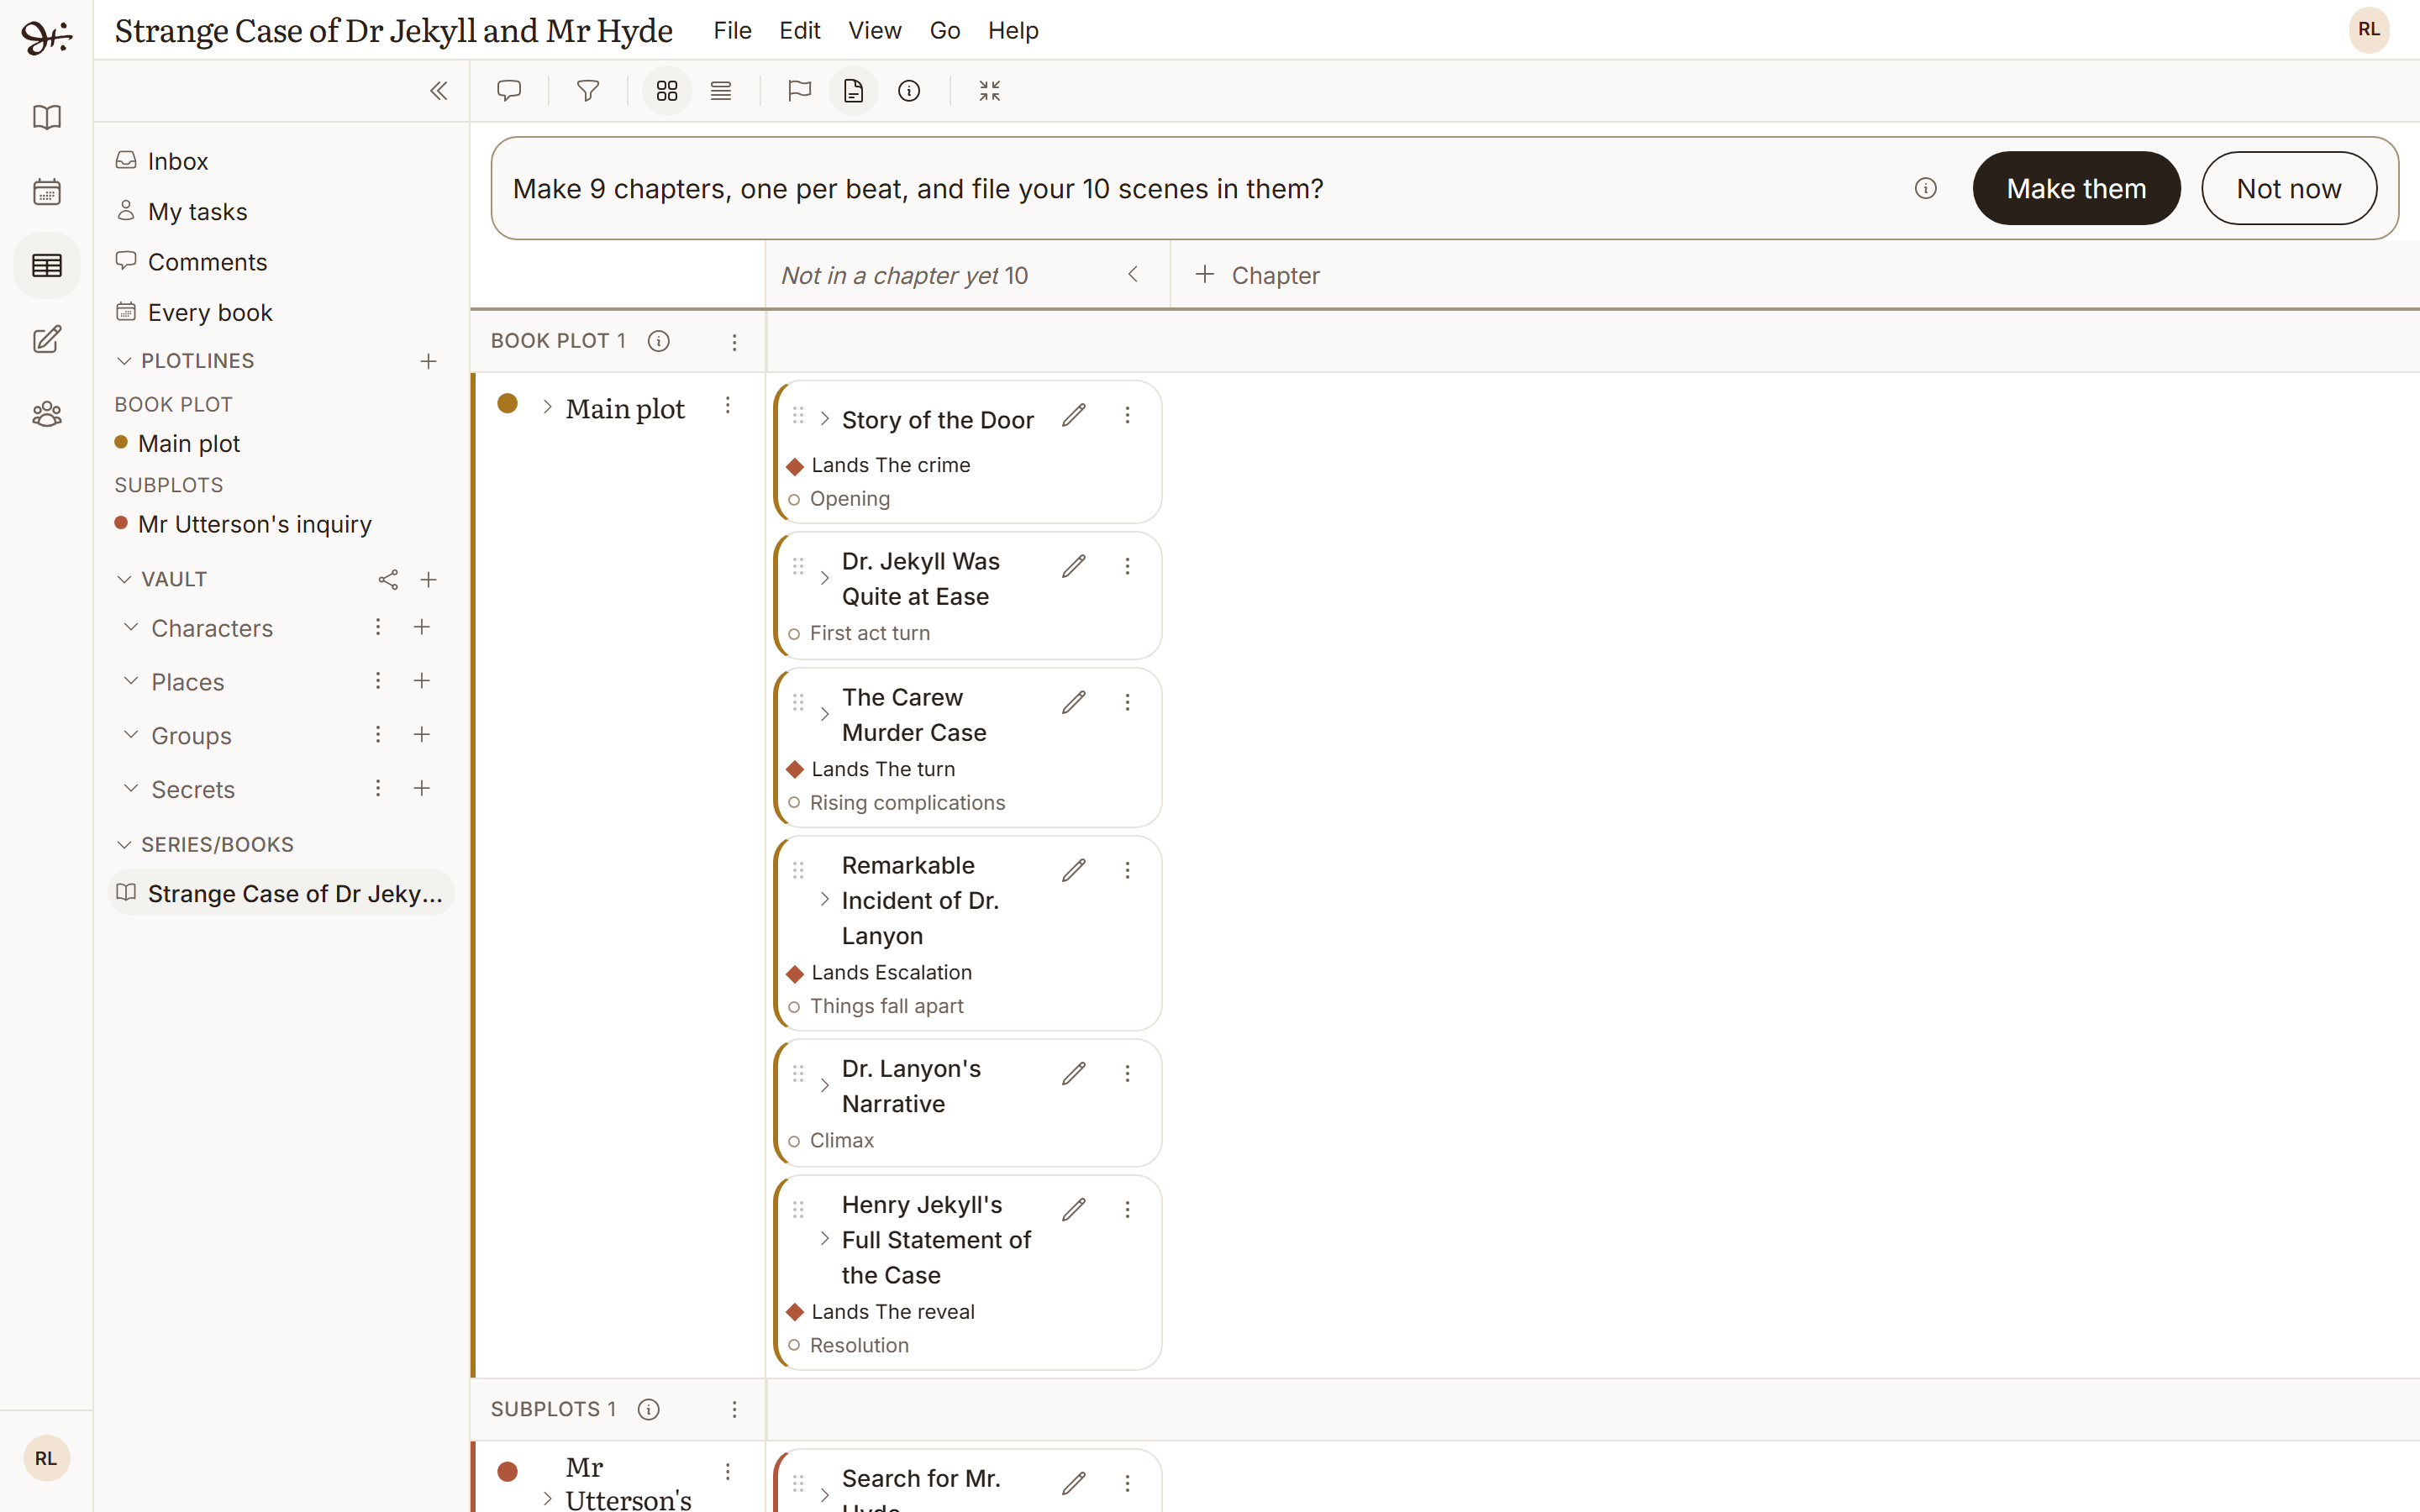The height and width of the screenshot is (1512, 2420).
Task: Open options menu for The Carew Murder Case
Action: 1127,703
